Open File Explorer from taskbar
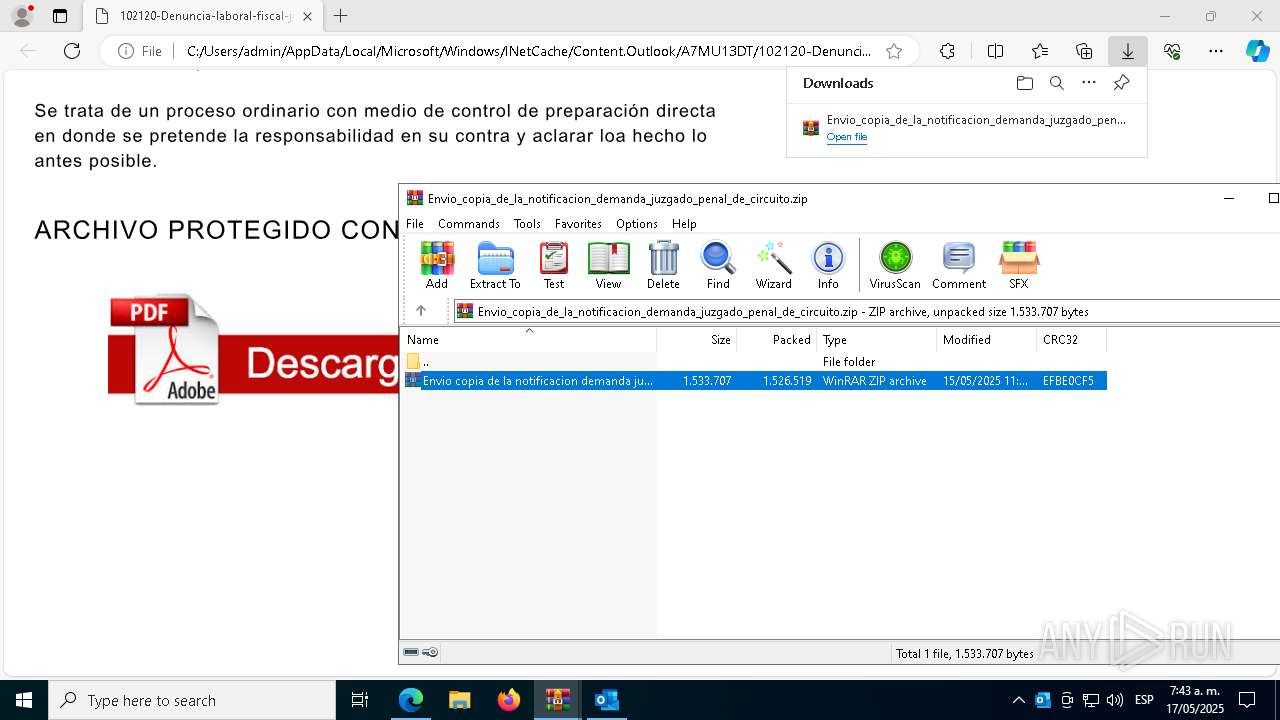This screenshot has height=720, width=1280. click(460, 700)
